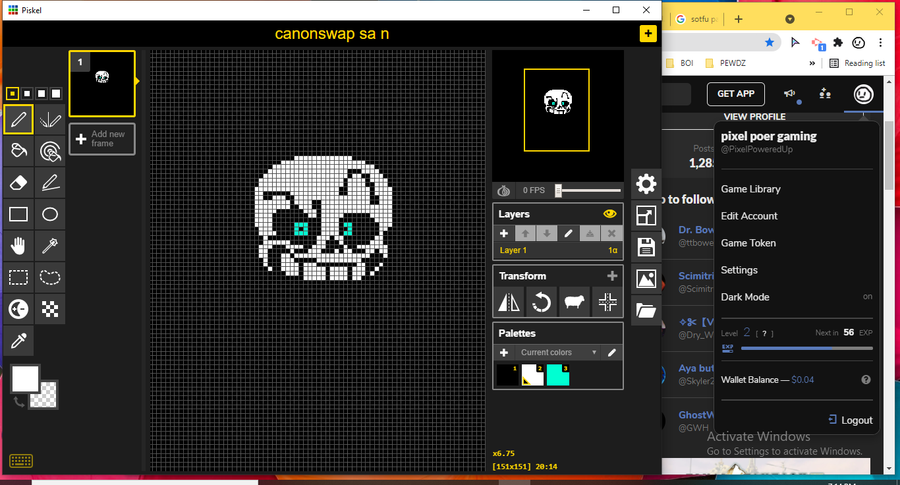Select the paint-all-same-color target tool
The image size is (900, 485).
tap(50, 151)
